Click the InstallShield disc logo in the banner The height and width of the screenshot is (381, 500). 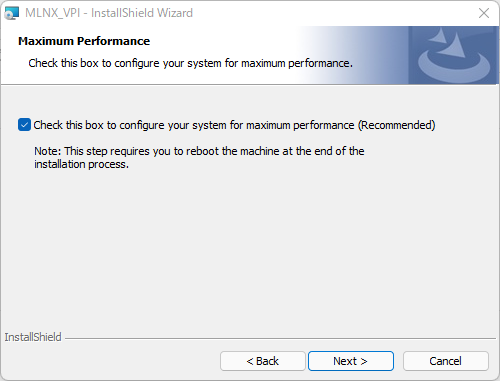point(453,55)
